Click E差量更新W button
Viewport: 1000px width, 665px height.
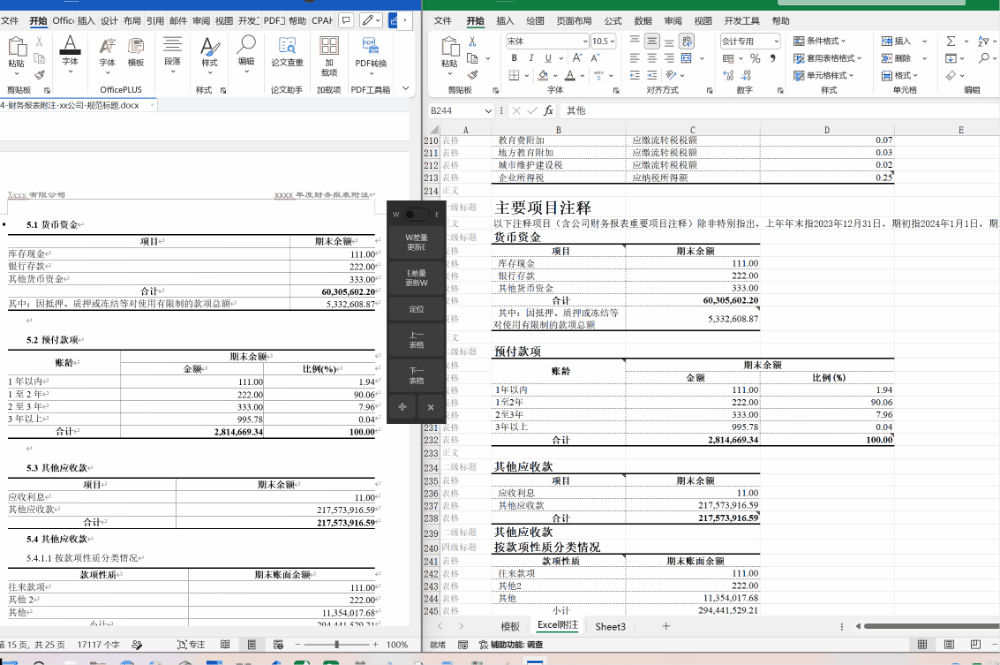416,278
